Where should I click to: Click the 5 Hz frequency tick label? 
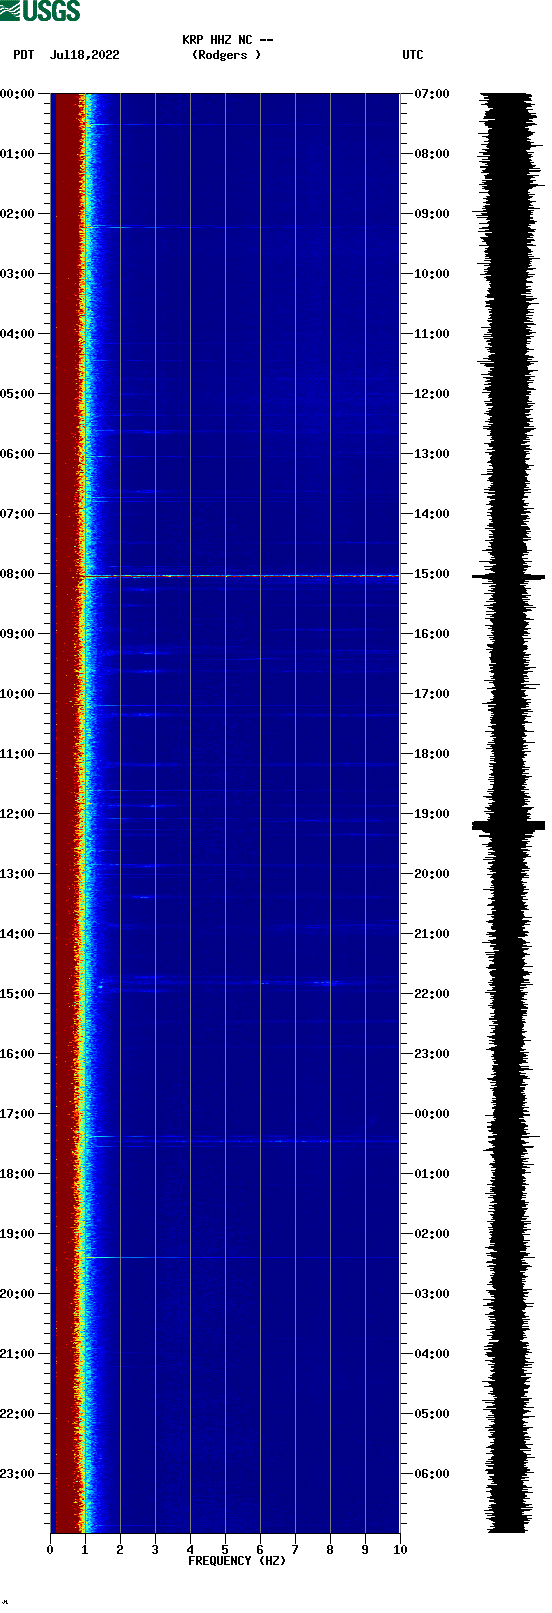[225, 1550]
